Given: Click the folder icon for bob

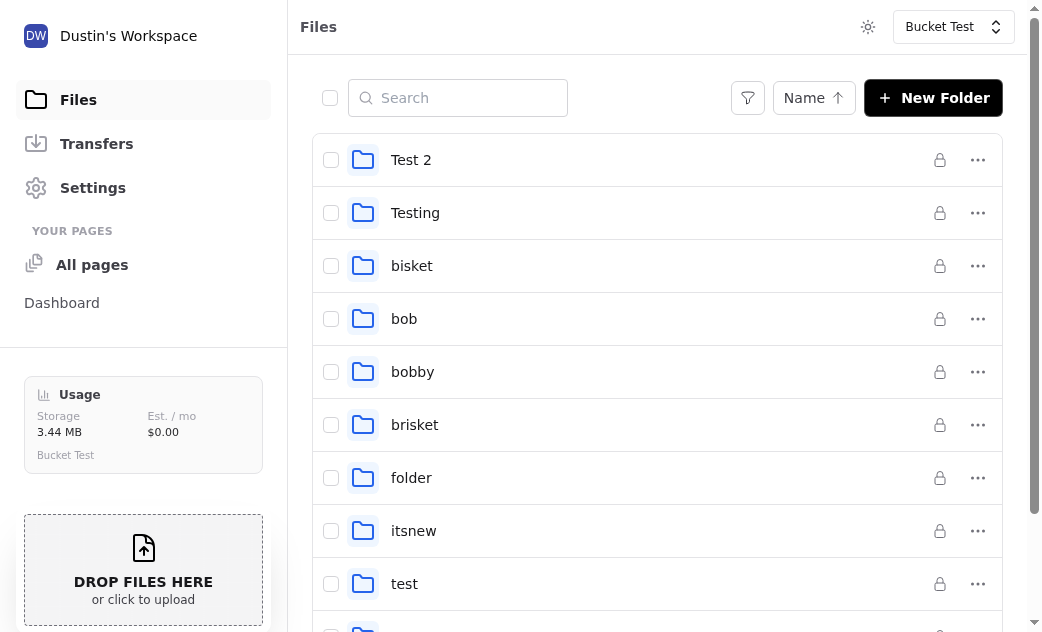Looking at the screenshot, I should [363, 319].
